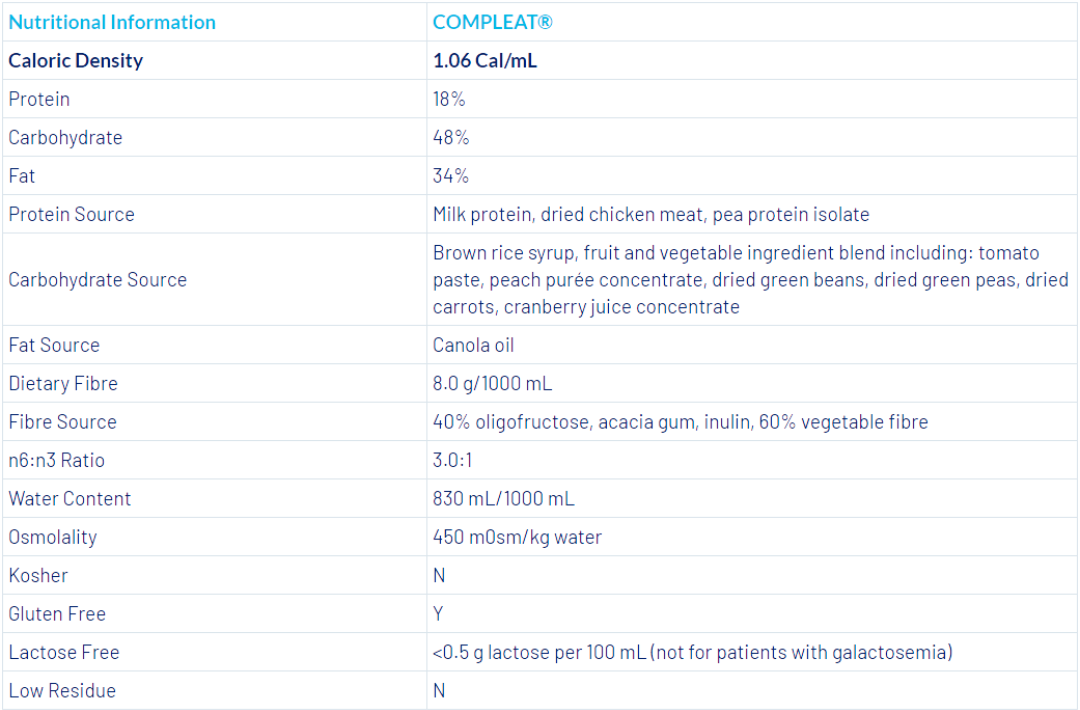Click the 34% fat value
Image resolution: width=1080 pixels, height=710 pixels.
pos(451,176)
